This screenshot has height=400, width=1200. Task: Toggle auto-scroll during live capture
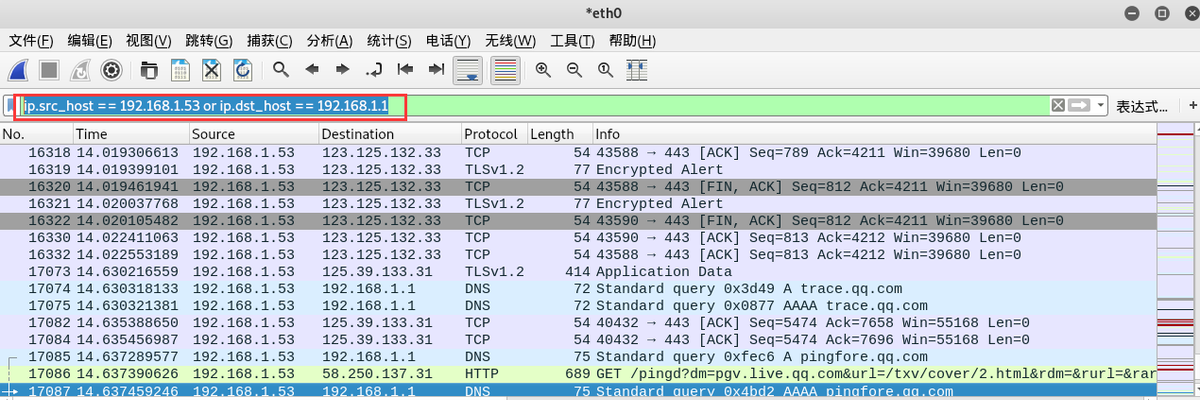[468, 70]
